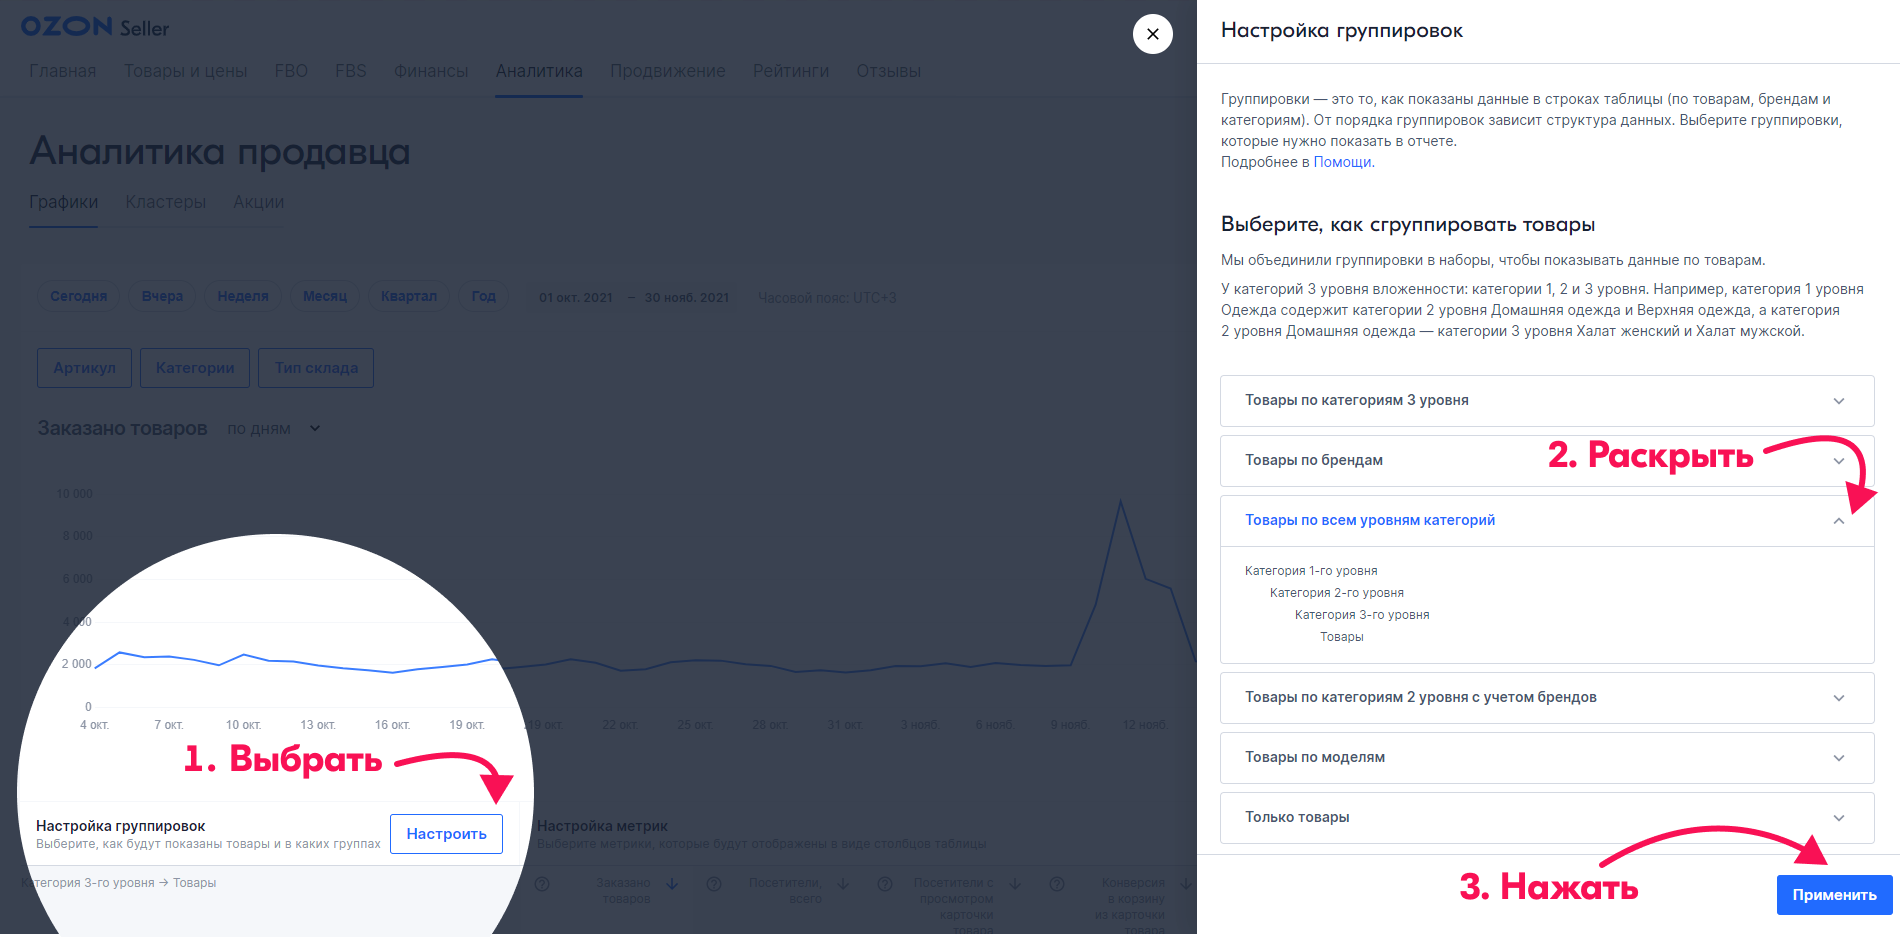Image resolution: width=1900 pixels, height=937 pixels.
Task: Open help icon beside Конверсия в корзину
Action: pos(1057,884)
